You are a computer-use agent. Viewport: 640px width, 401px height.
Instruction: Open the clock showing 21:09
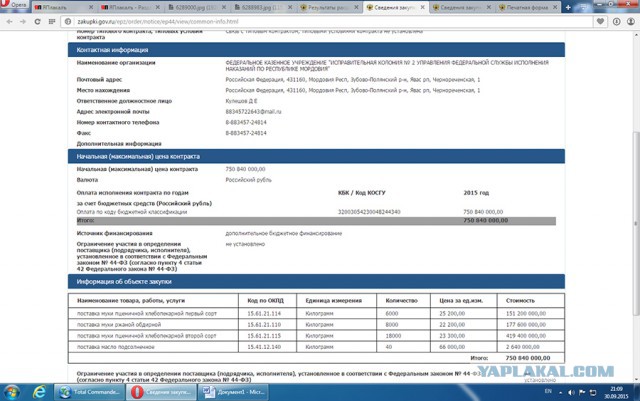pyautogui.click(x=616, y=392)
